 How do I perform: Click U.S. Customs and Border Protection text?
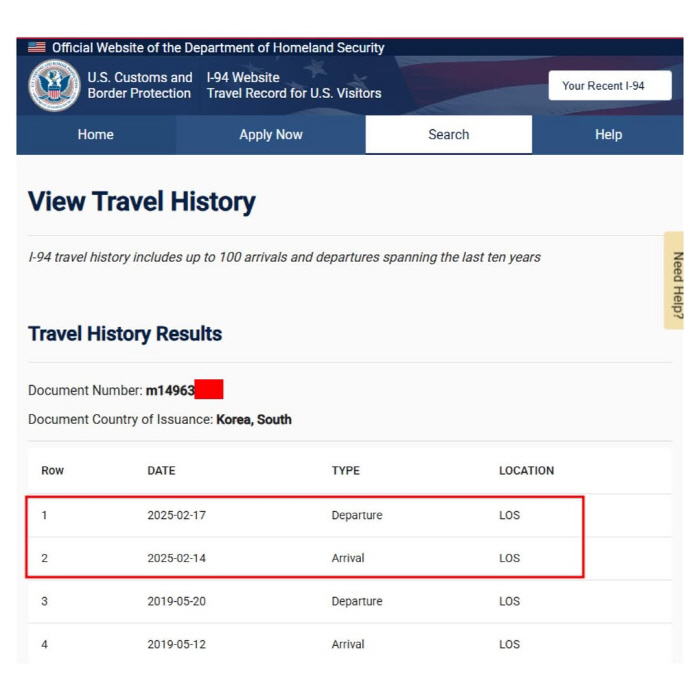click(140, 85)
